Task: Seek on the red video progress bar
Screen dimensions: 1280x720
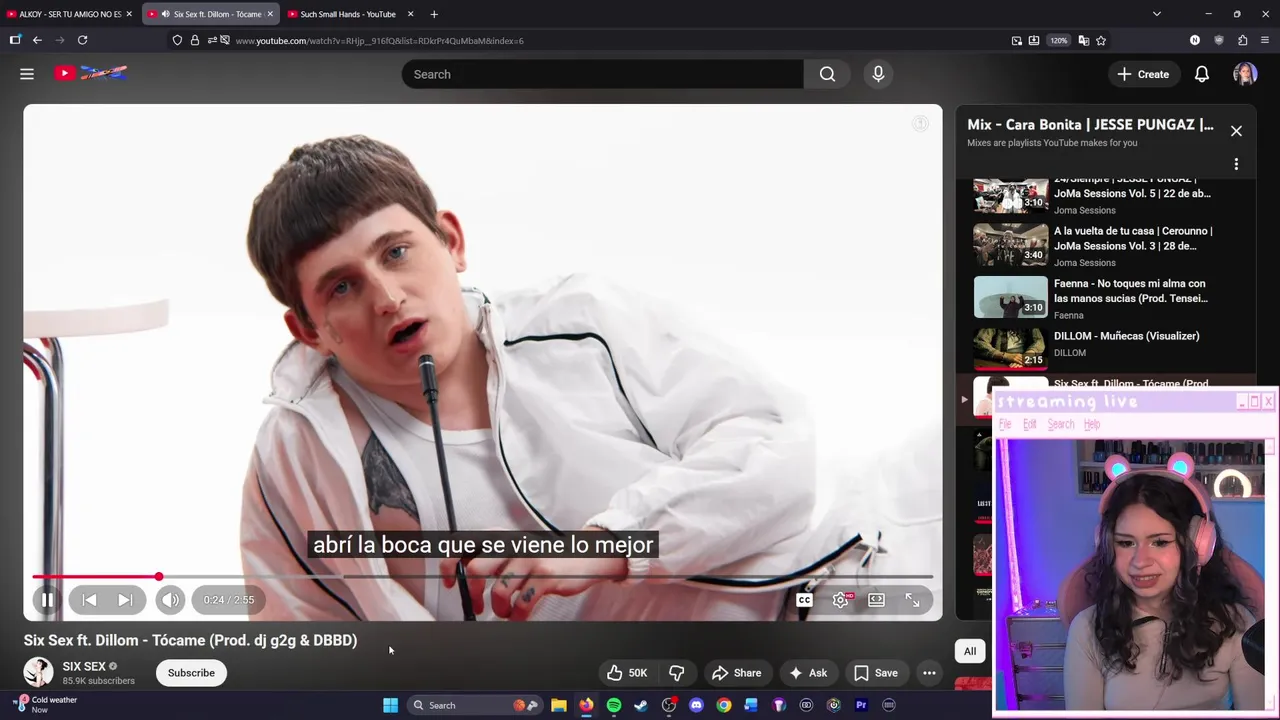Action: click(x=482, y=577)
